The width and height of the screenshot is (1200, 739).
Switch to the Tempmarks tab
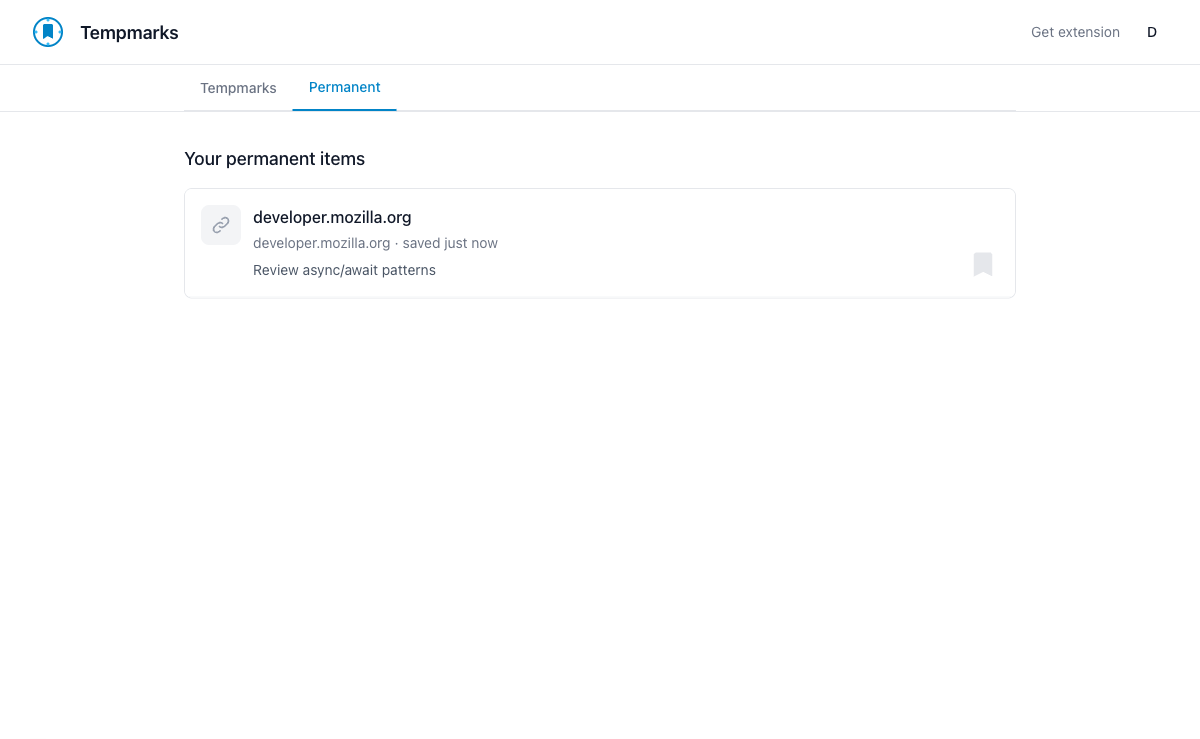tap(238, 88)
